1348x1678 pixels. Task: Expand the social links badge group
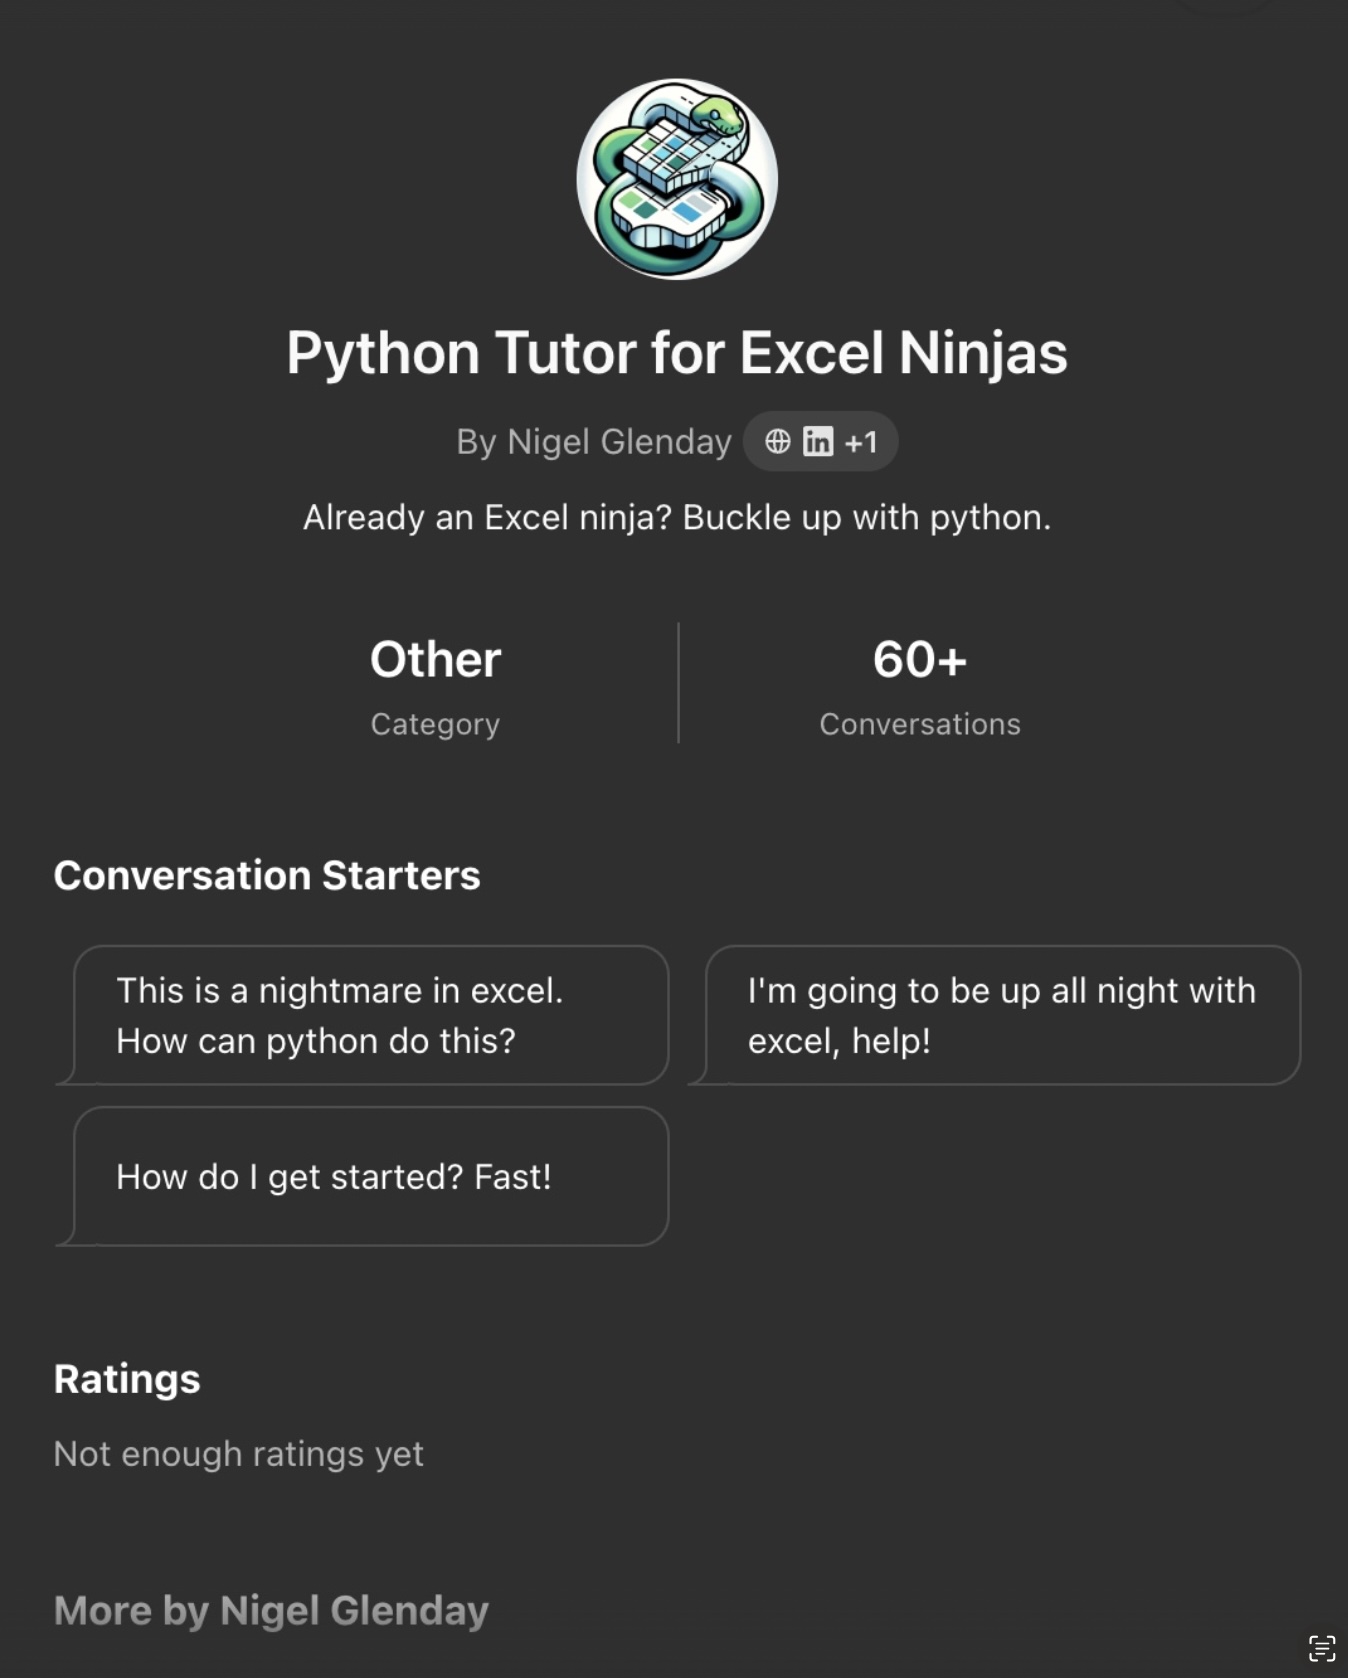tap(820, 441)
